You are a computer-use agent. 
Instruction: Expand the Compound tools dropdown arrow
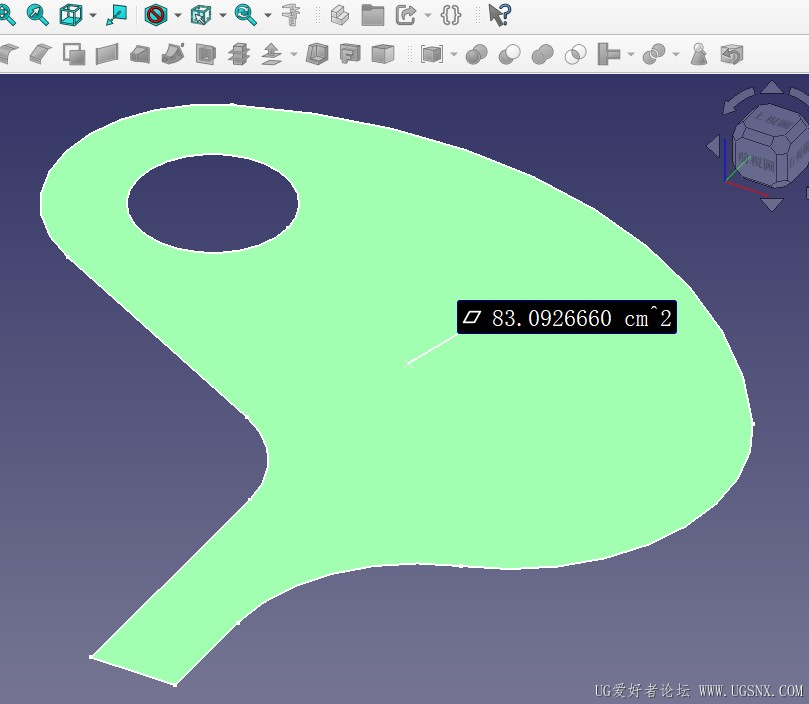click(454, 54)
